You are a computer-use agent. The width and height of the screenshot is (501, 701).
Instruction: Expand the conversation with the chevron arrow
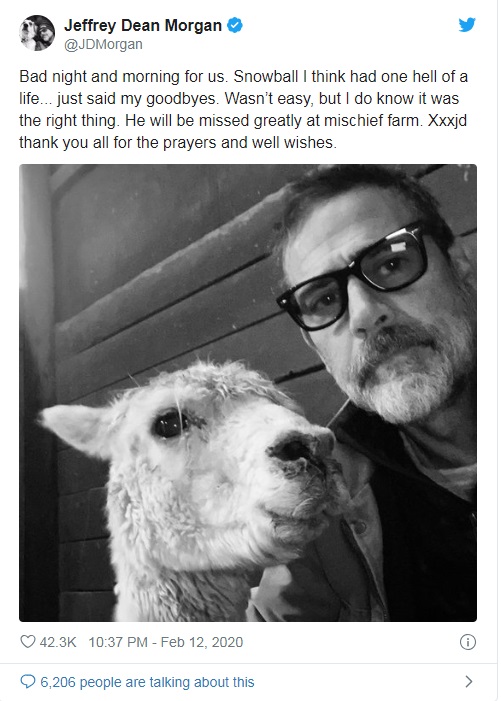468,682
